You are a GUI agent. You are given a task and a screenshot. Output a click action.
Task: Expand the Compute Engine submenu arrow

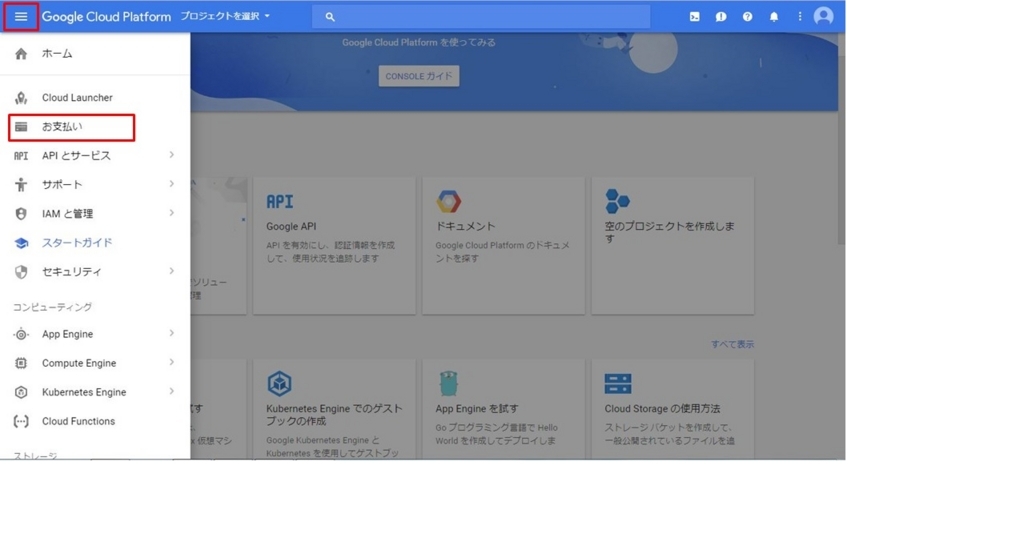coord(172,363)
